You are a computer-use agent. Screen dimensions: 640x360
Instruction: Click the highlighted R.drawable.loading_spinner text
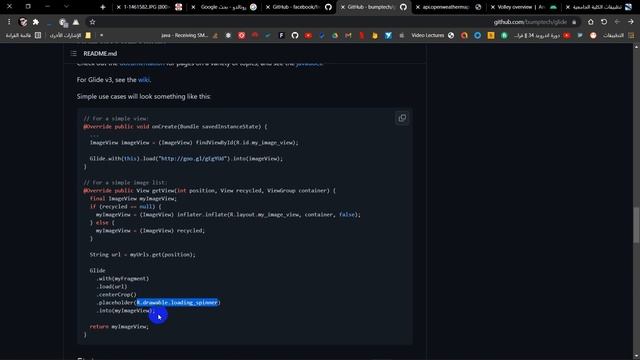[177, 302]
